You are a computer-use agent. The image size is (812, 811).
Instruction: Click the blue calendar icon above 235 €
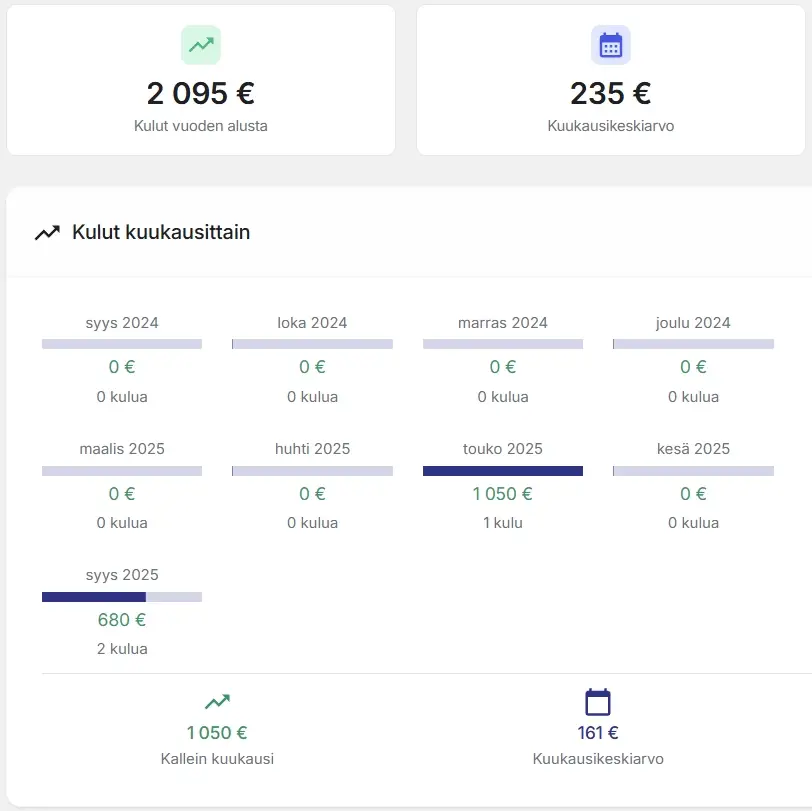(x=610, y=45)
